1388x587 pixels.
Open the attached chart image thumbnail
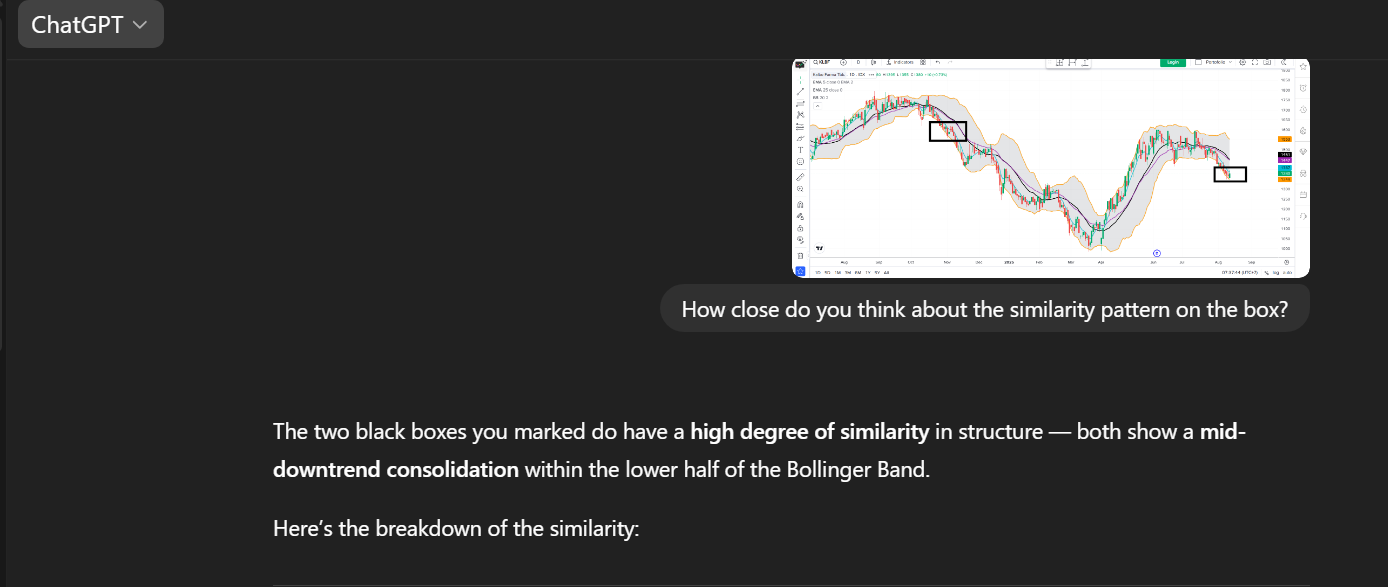(1051, 167)
